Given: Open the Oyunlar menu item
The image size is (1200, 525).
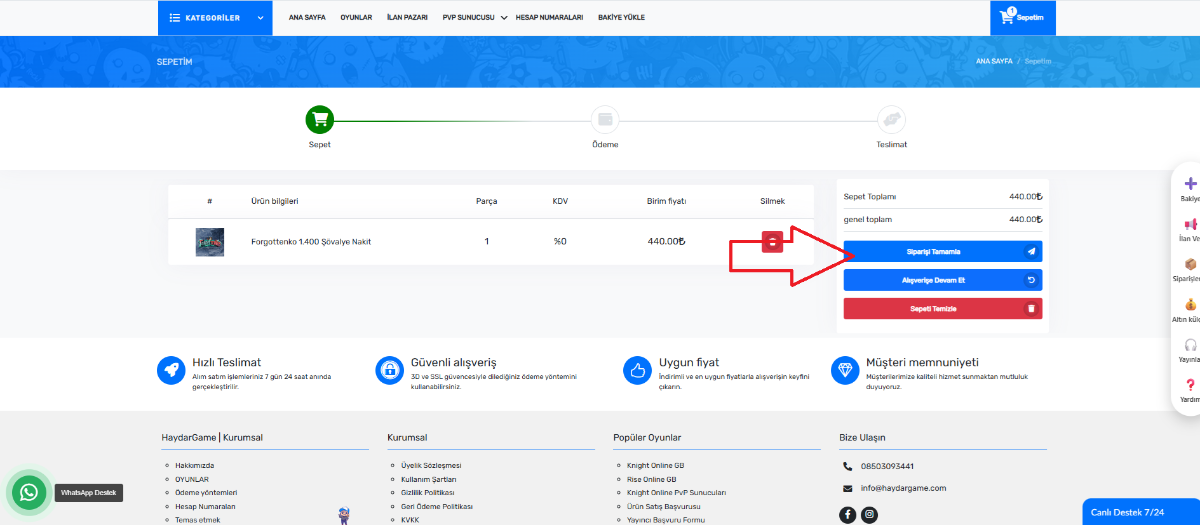Looking at the screenshot, I should click(x=356, y=18).
